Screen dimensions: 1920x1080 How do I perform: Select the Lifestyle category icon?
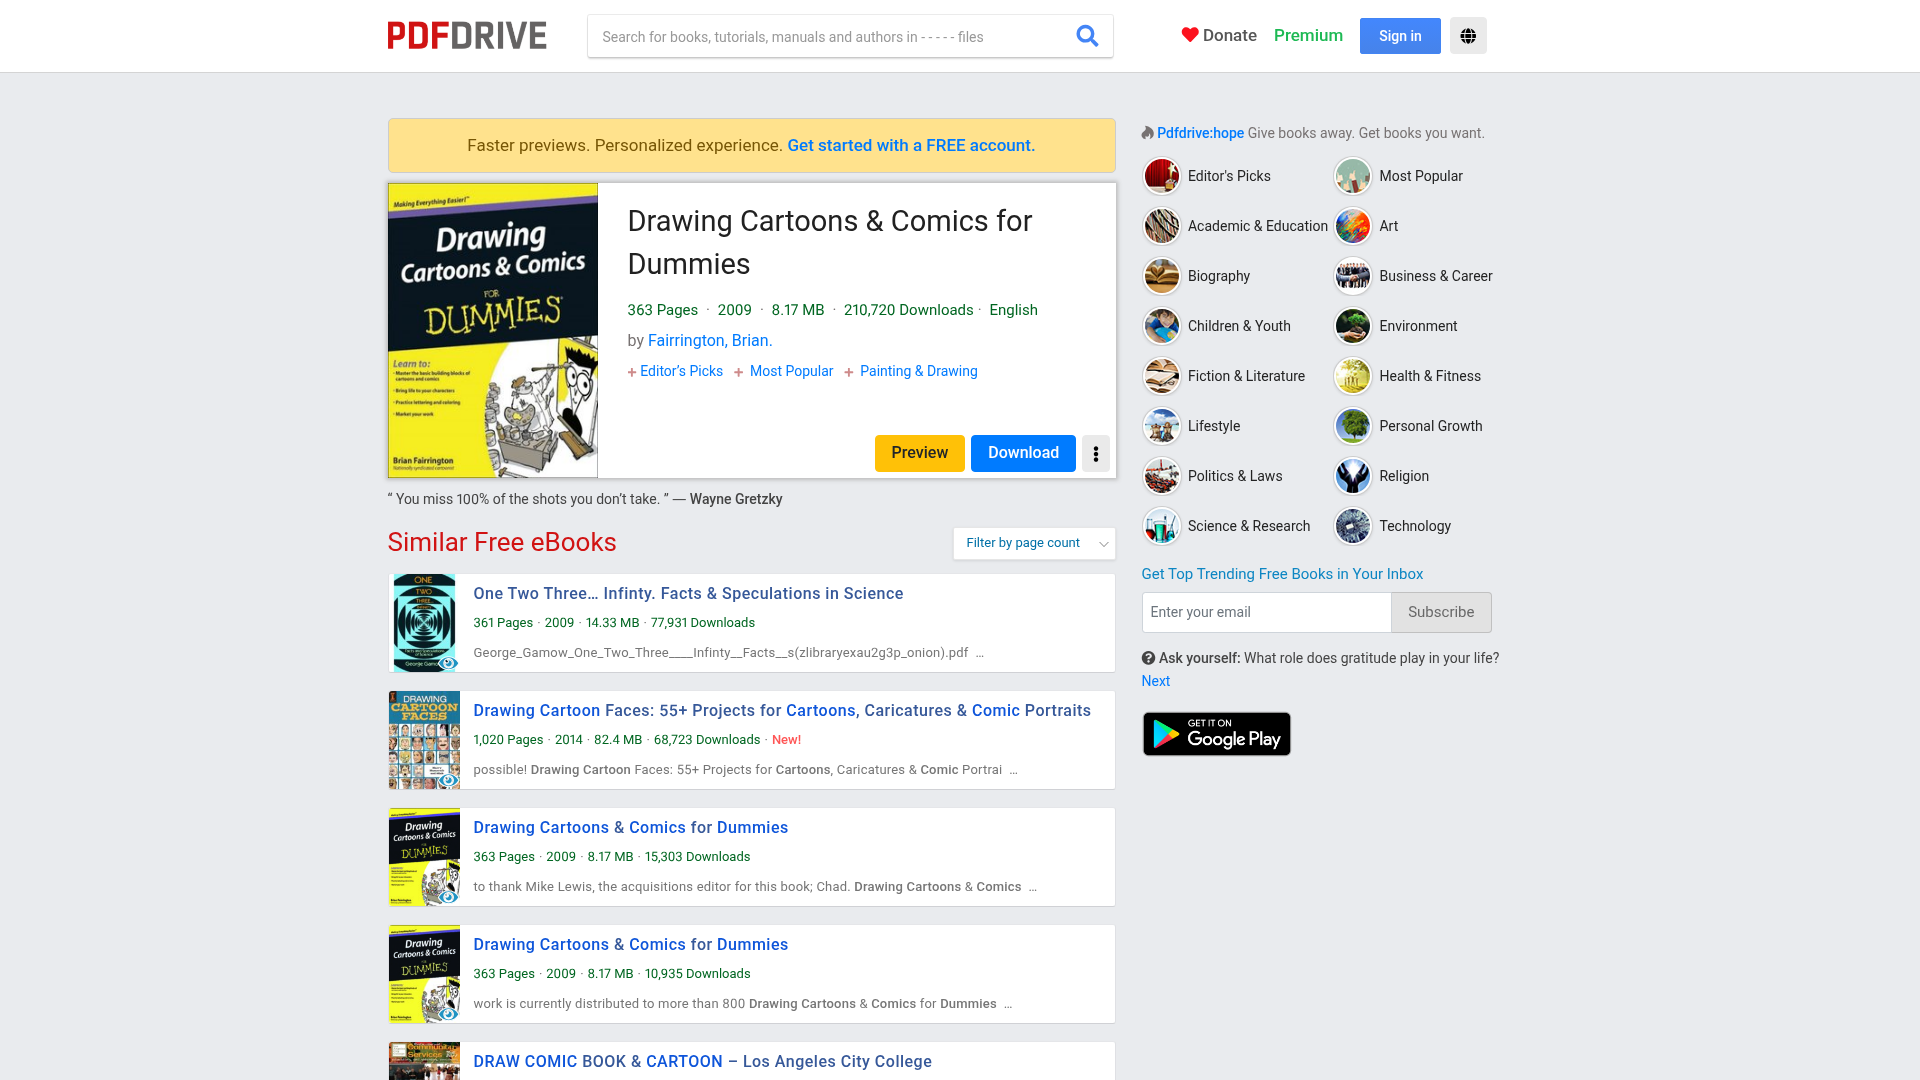coord(1162,426)
